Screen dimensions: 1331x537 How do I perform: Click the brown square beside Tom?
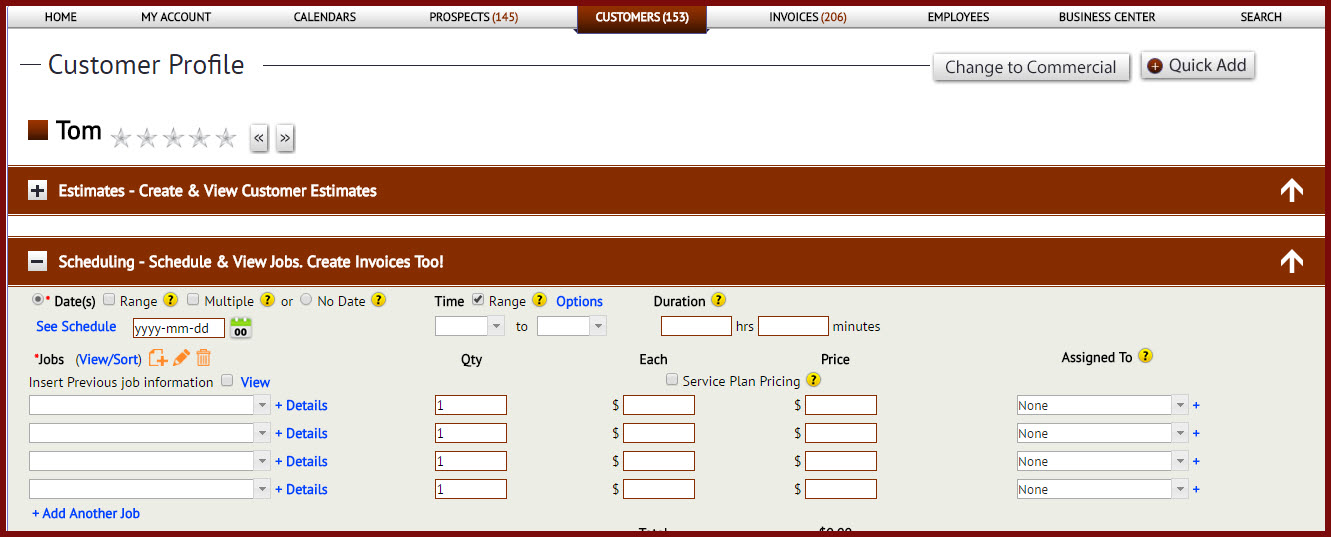38,130
